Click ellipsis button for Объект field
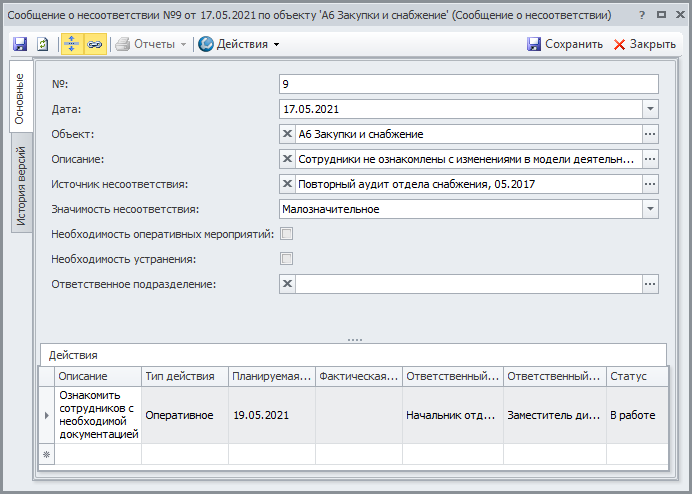The image size is (692, 494). [650, 134]
